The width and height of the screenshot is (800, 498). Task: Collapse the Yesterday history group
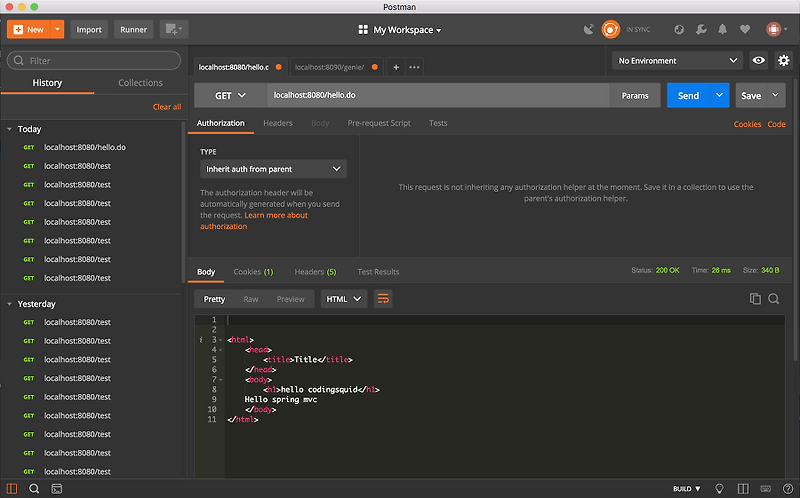(x=9, y=304)
